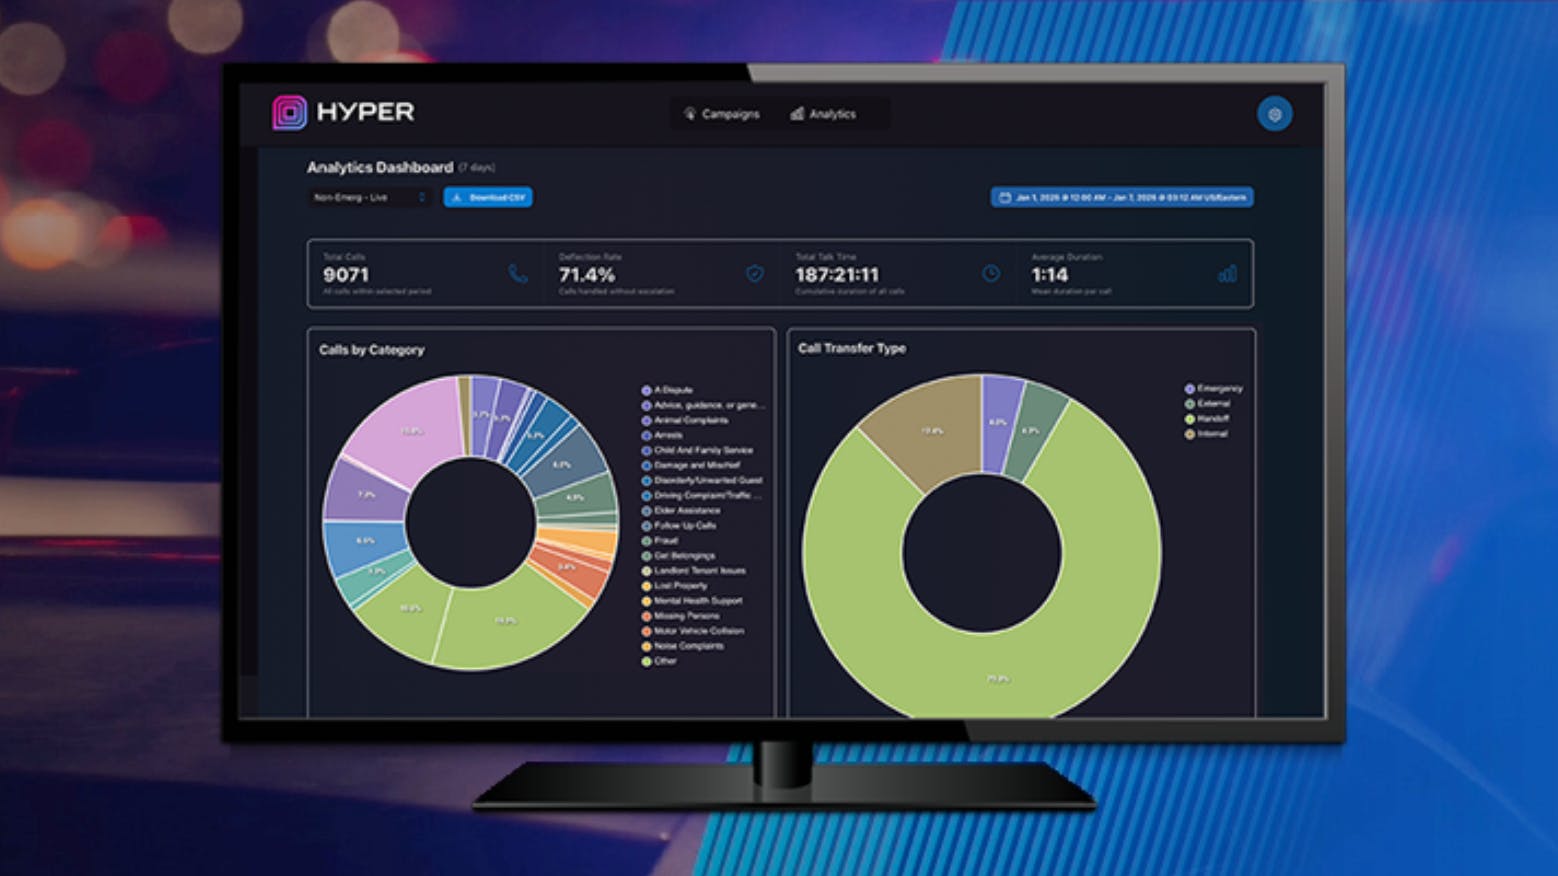1558x876 pixels.
Task: Switch to the Analytics tab
Action: point(823,114)
